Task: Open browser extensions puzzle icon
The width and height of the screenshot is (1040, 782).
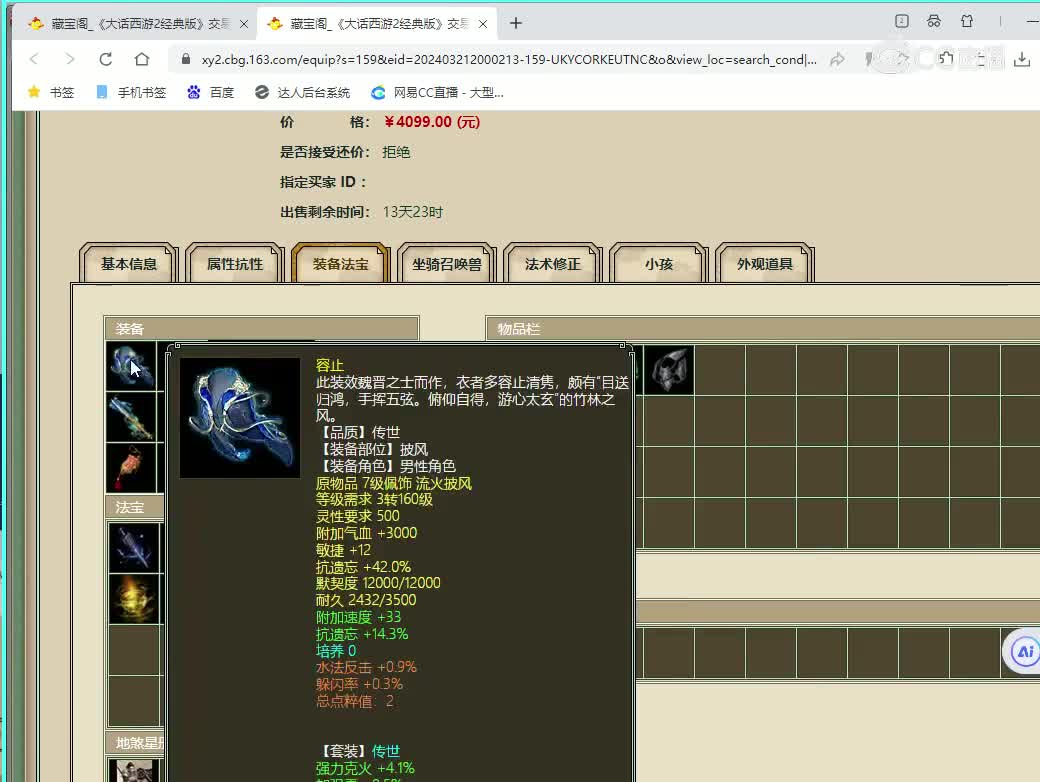Action: click(946, 59)
